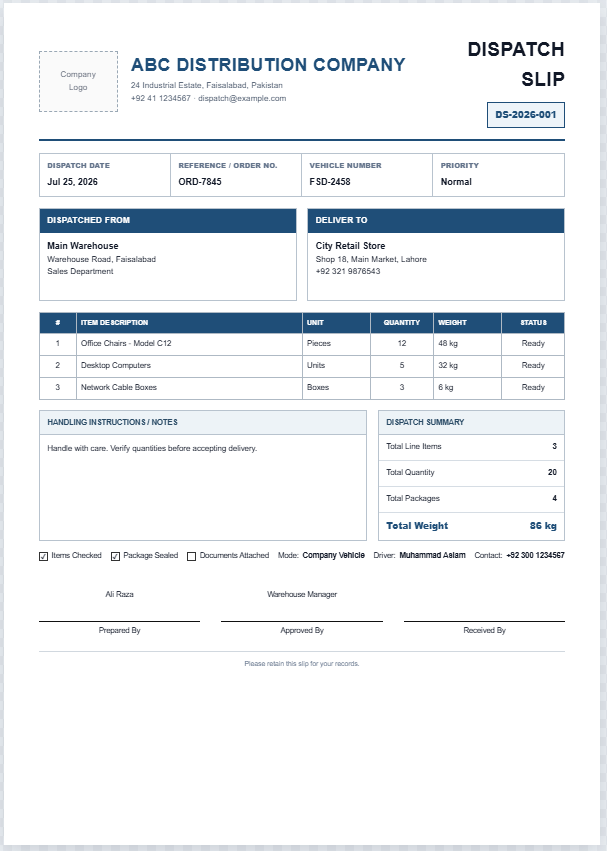Click the STATUS column header
The width and height of the screenshot is (607, 851).
pyautogui.click(x=533, y=322)
